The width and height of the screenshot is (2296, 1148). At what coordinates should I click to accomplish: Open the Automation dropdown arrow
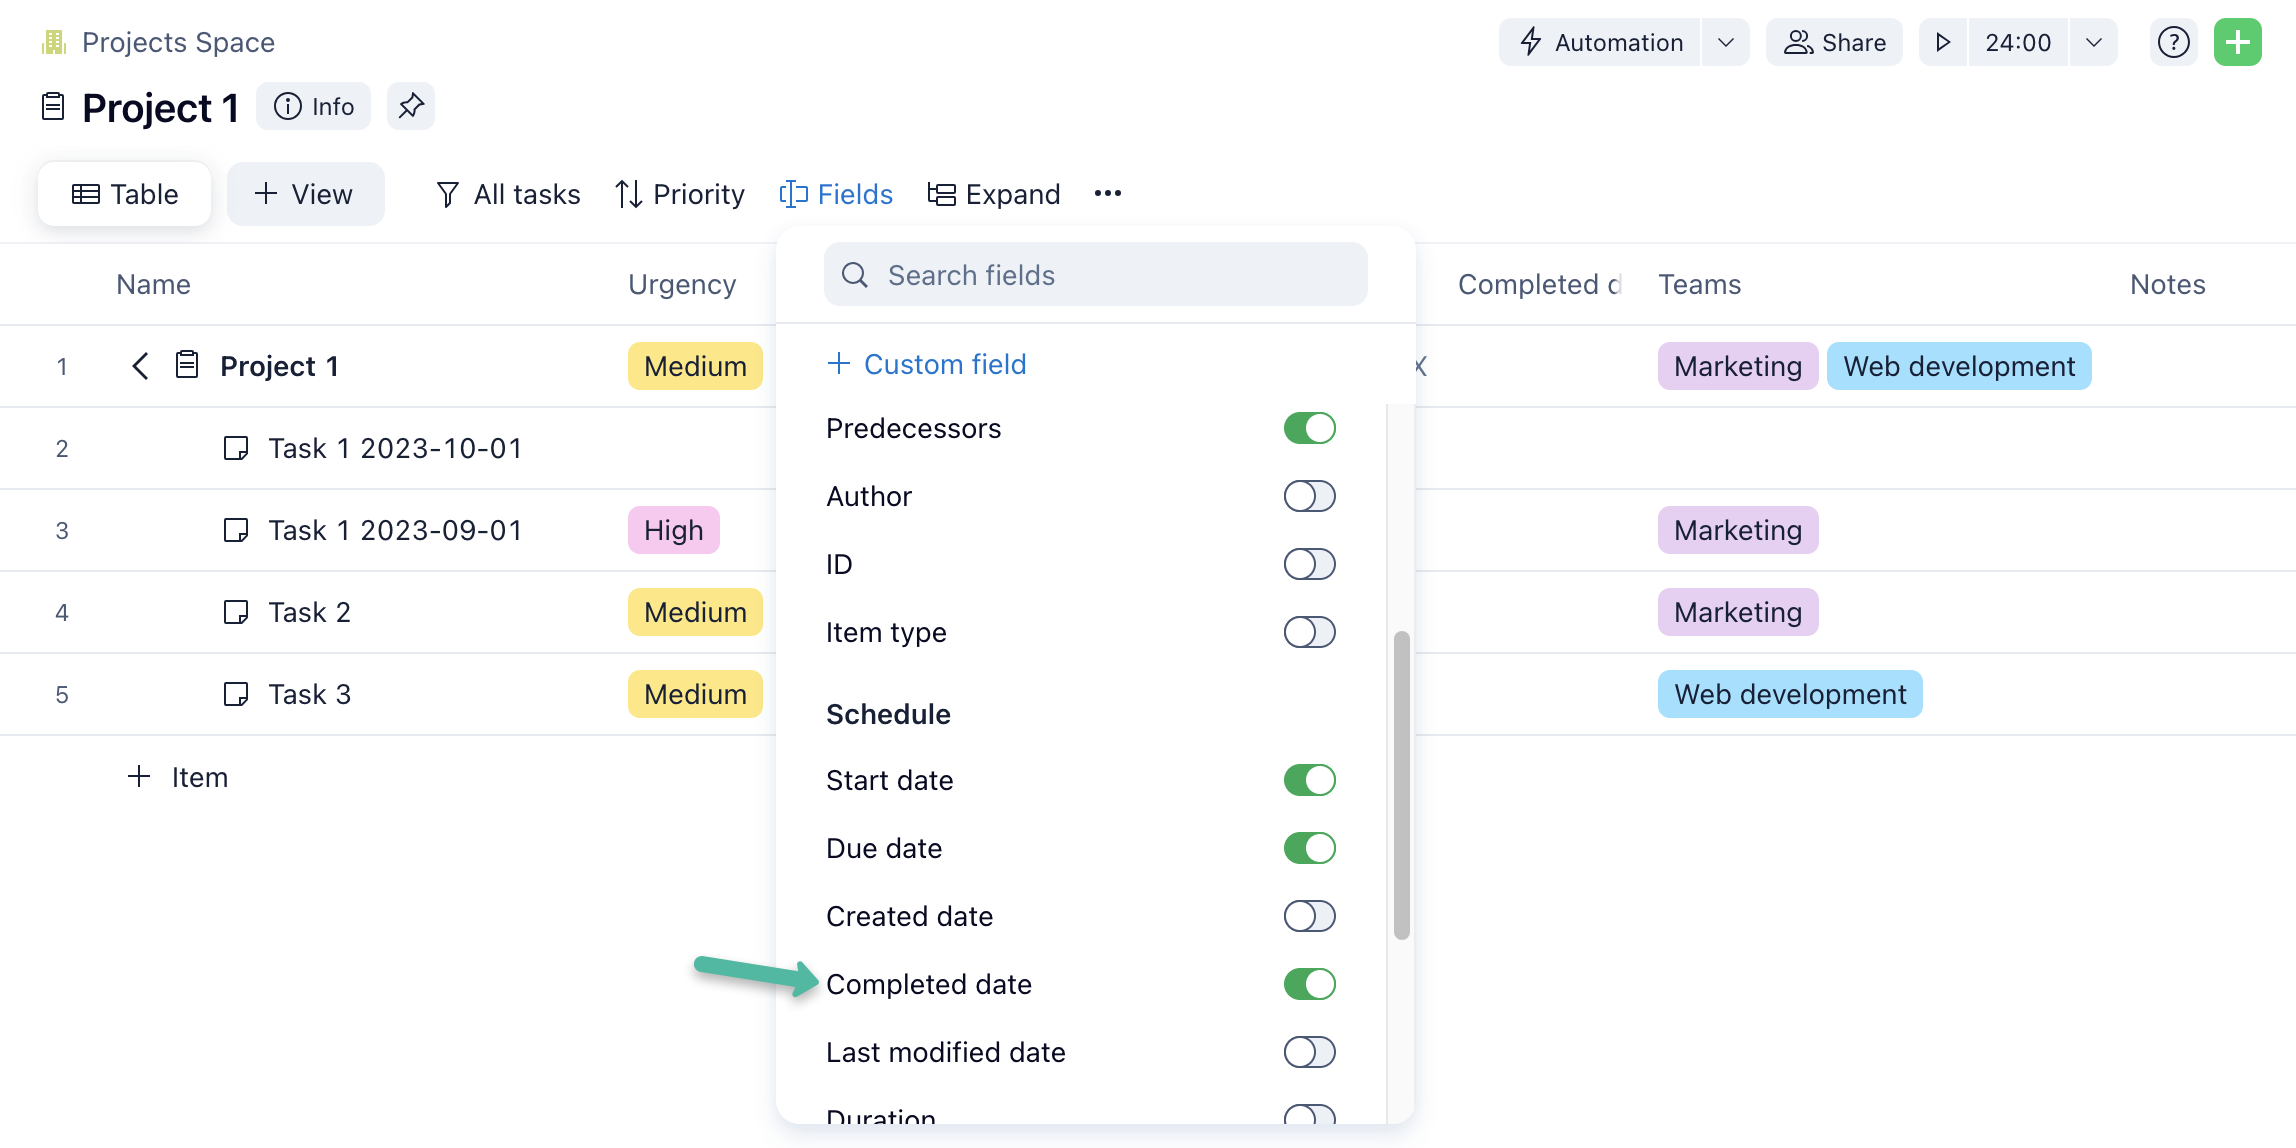click(x=1725, y=42)
